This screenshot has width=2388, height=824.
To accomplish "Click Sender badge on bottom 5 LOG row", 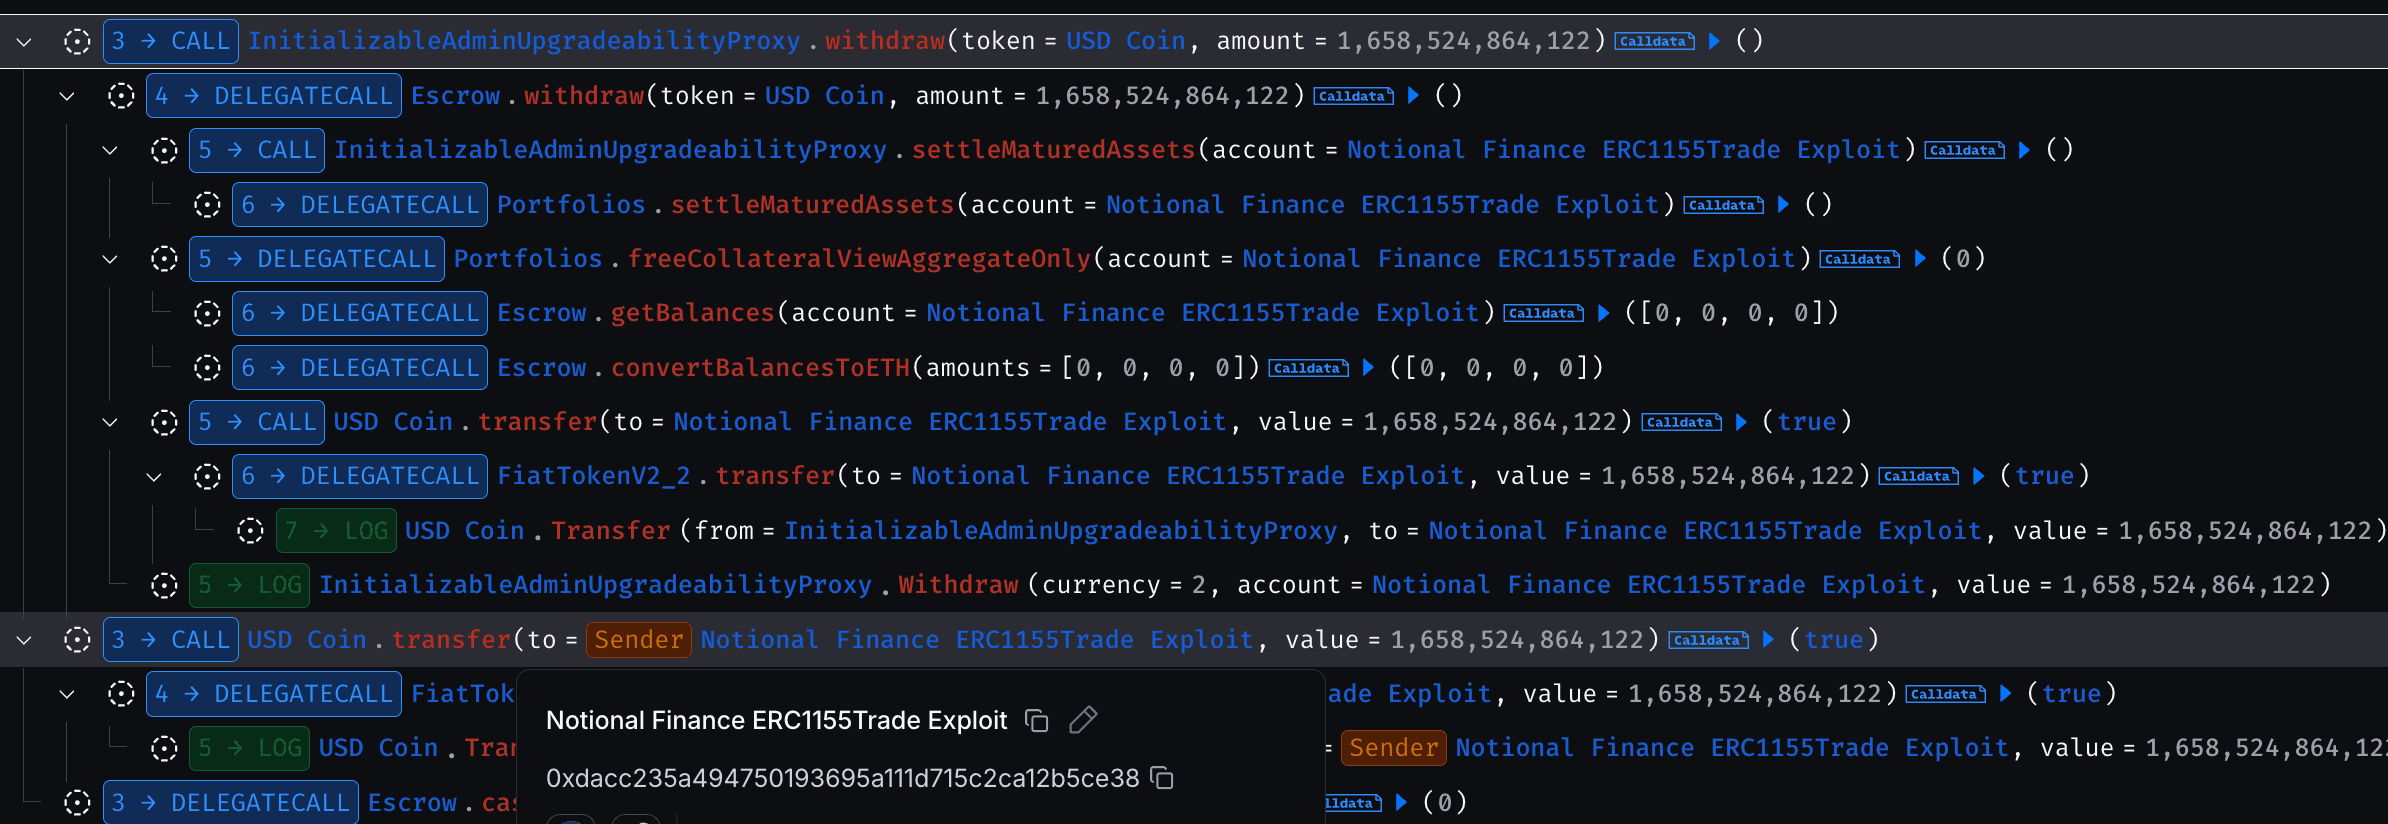I will point(1393,748).
